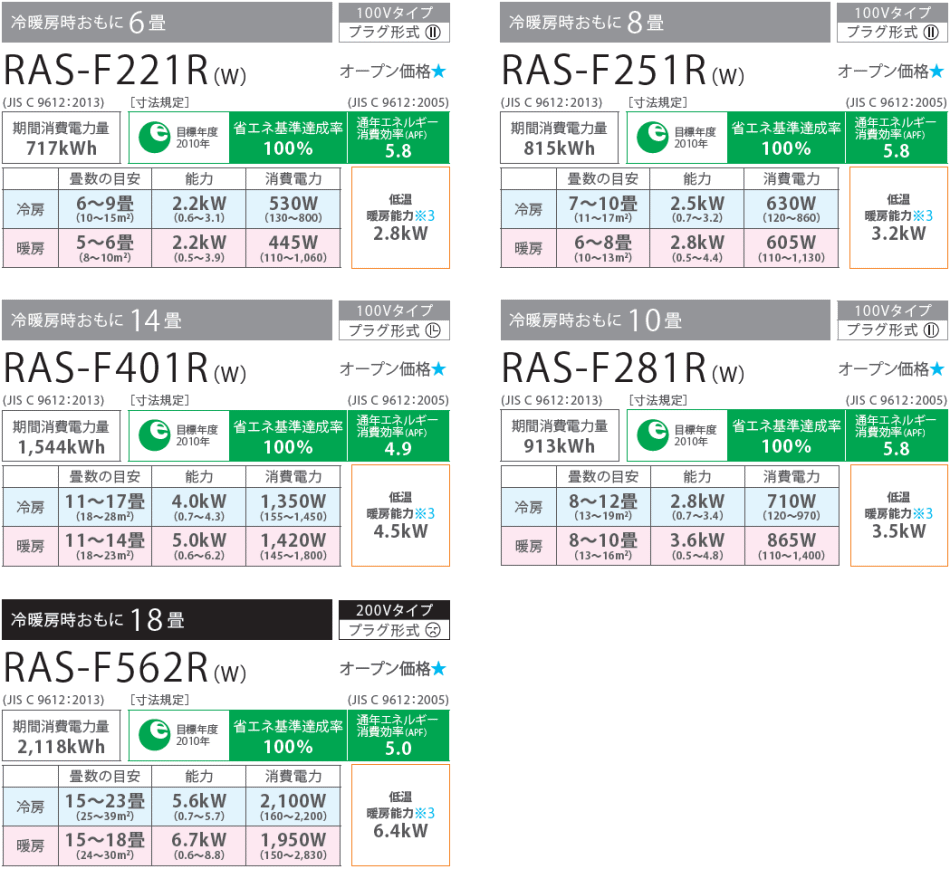This screenshot has width=950, height=869.
Task: Click the blue star beside RAS-F401R's オープン価格
Action: 439,369
